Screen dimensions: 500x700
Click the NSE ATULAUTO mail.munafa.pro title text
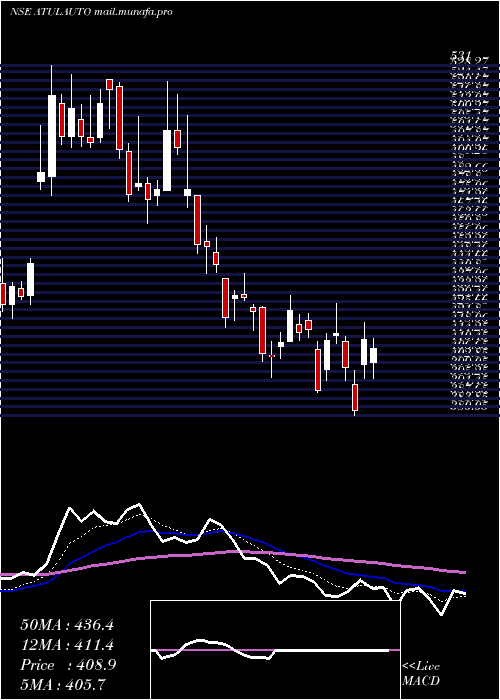91,12
